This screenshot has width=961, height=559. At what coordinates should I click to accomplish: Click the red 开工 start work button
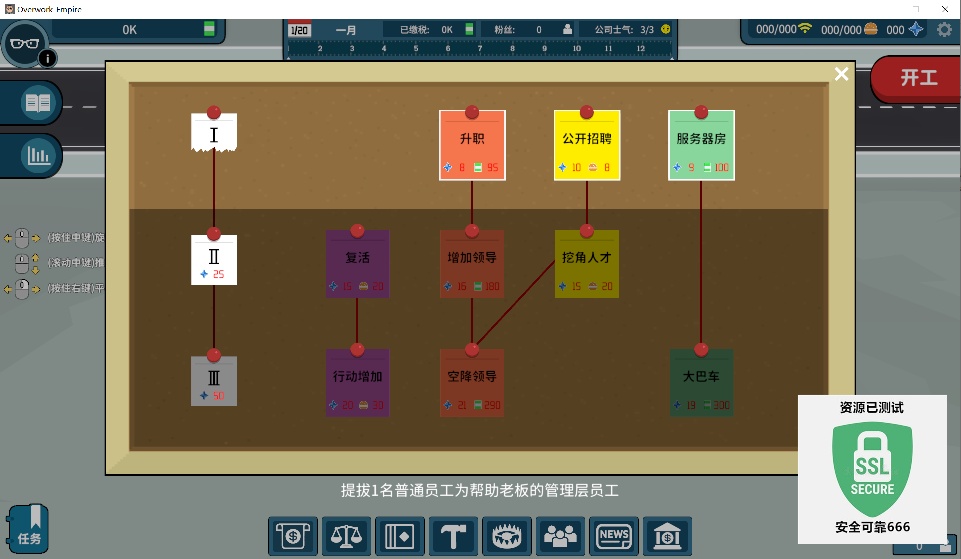[x=917, y=78]
